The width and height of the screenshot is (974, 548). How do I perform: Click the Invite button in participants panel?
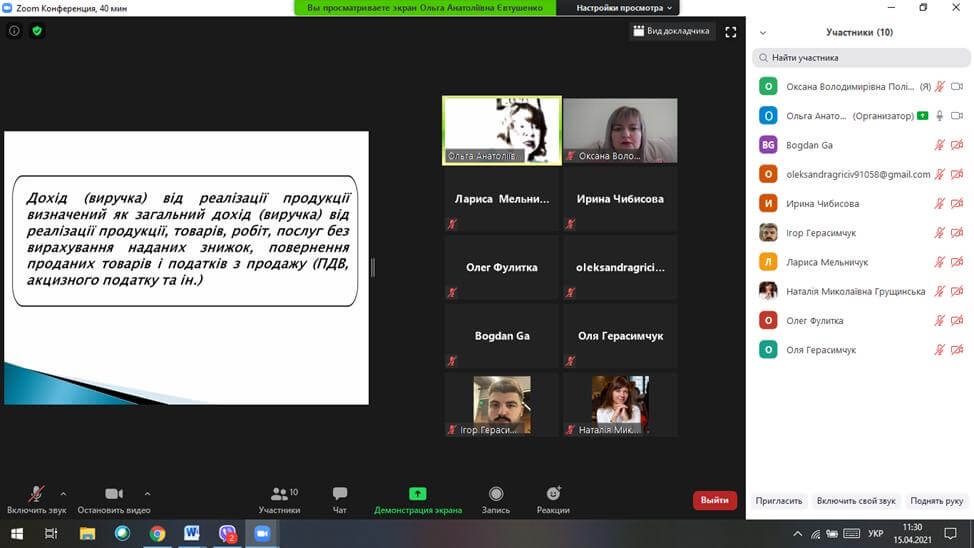pos(779,500)
